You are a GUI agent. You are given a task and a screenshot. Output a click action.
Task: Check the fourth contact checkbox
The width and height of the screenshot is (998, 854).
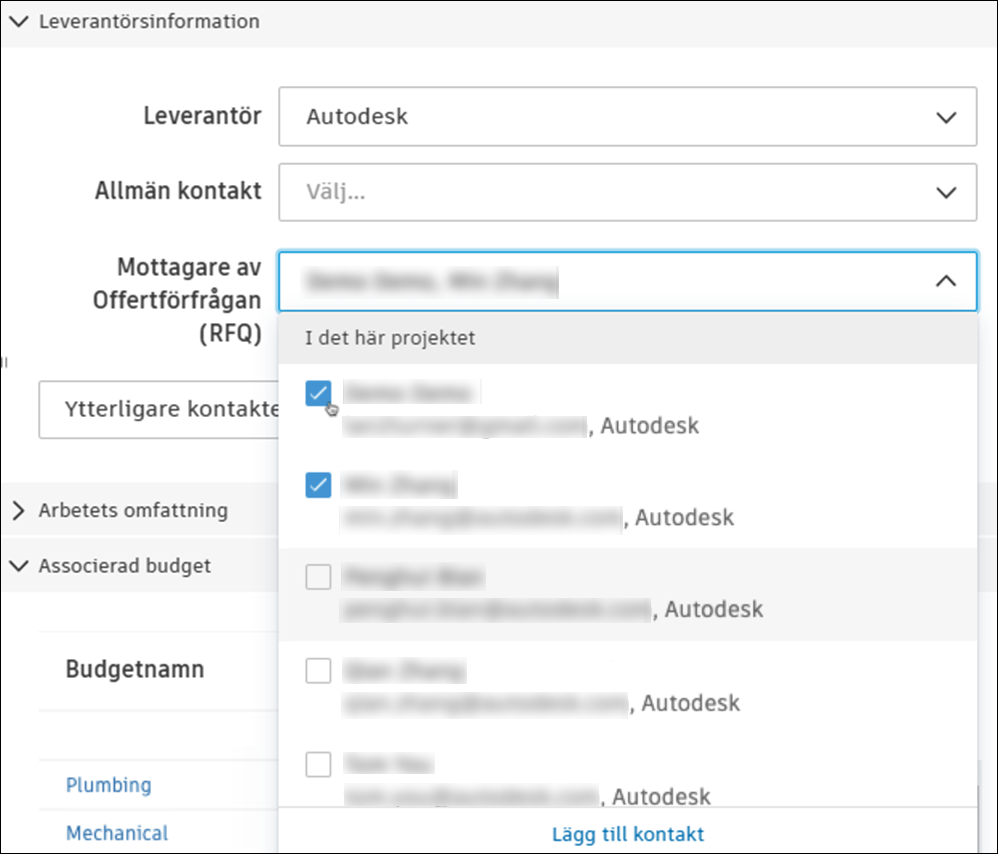point(318,670)
